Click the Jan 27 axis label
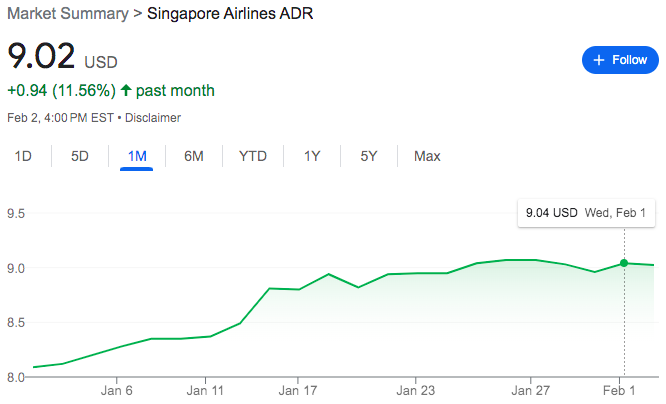 click(531, 390)
